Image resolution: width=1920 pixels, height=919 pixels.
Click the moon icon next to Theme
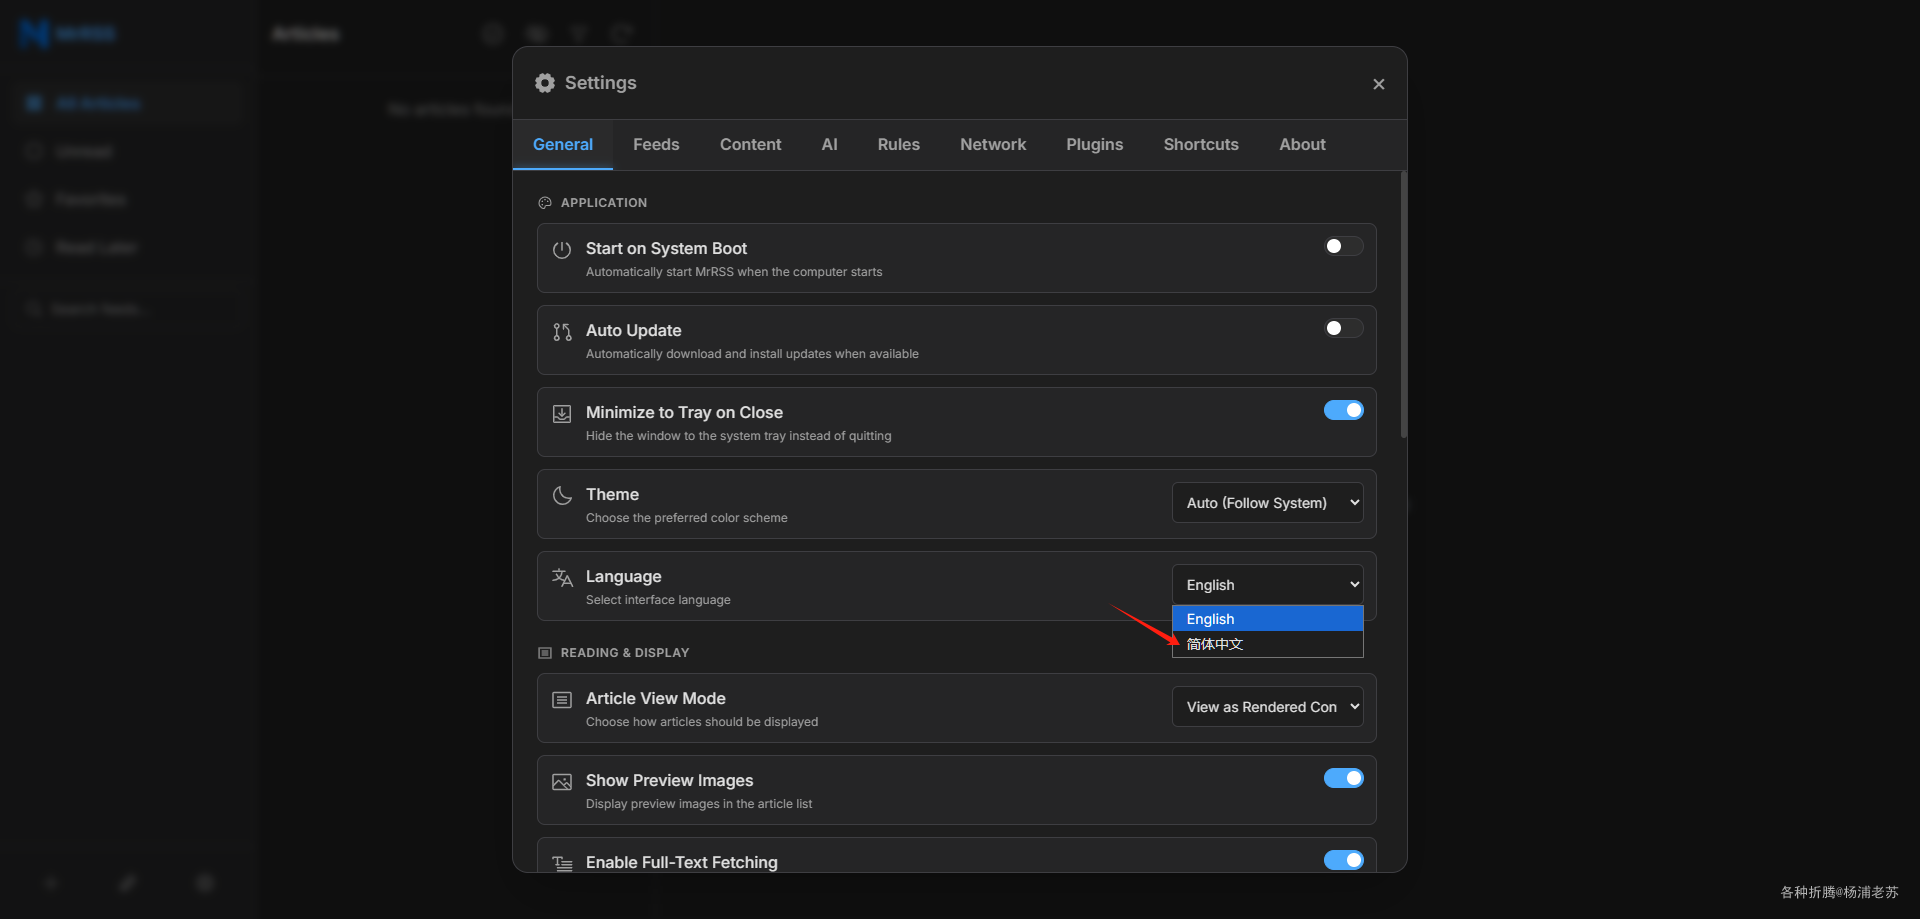562,496
